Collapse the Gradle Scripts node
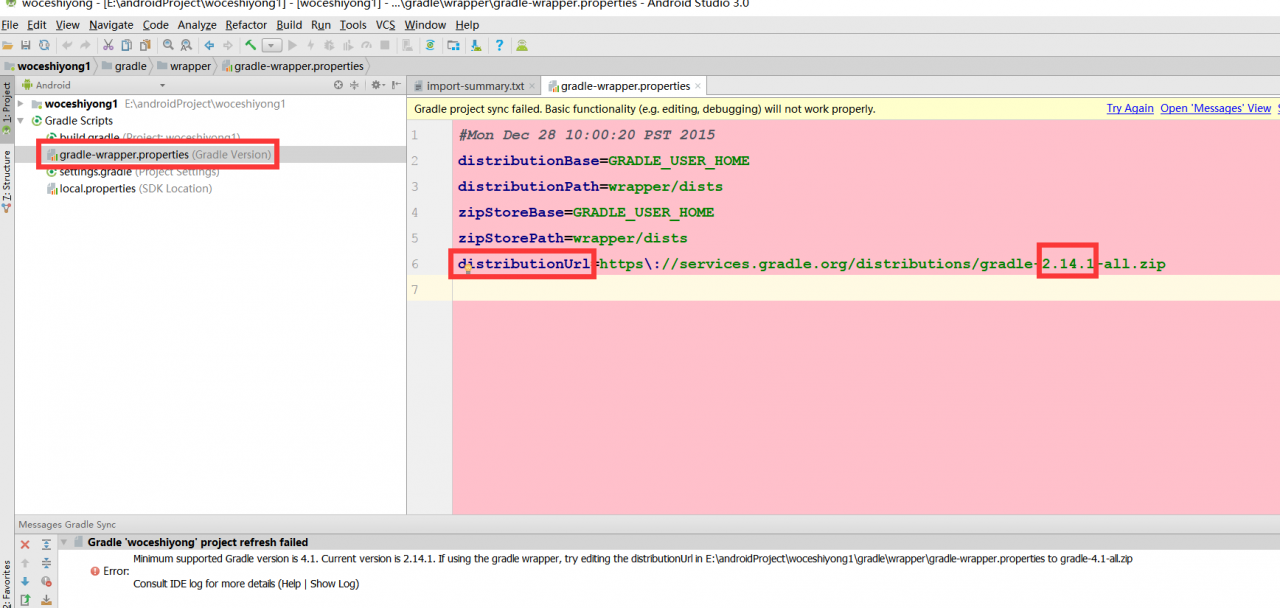Screen dimensions: 1280x608 tap(21, 121)
